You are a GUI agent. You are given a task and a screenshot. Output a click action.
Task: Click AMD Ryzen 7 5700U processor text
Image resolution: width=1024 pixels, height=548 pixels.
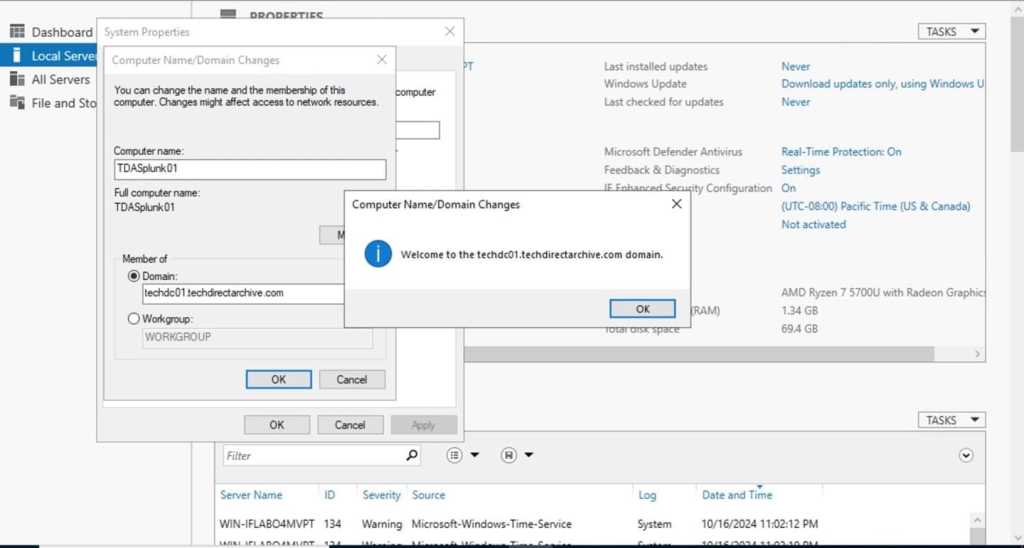point(882,293)
